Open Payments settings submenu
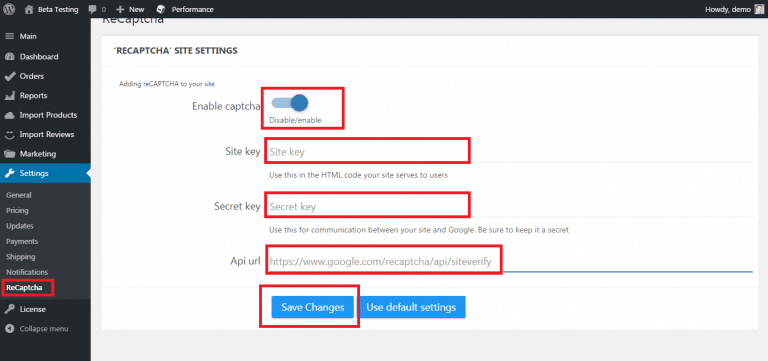Screen dimensions: 768x361 [x=22, y=241]
